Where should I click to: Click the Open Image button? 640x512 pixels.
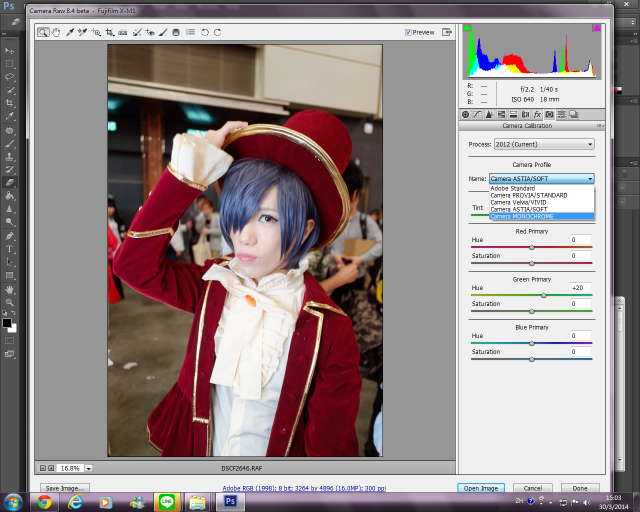[481, 488]
